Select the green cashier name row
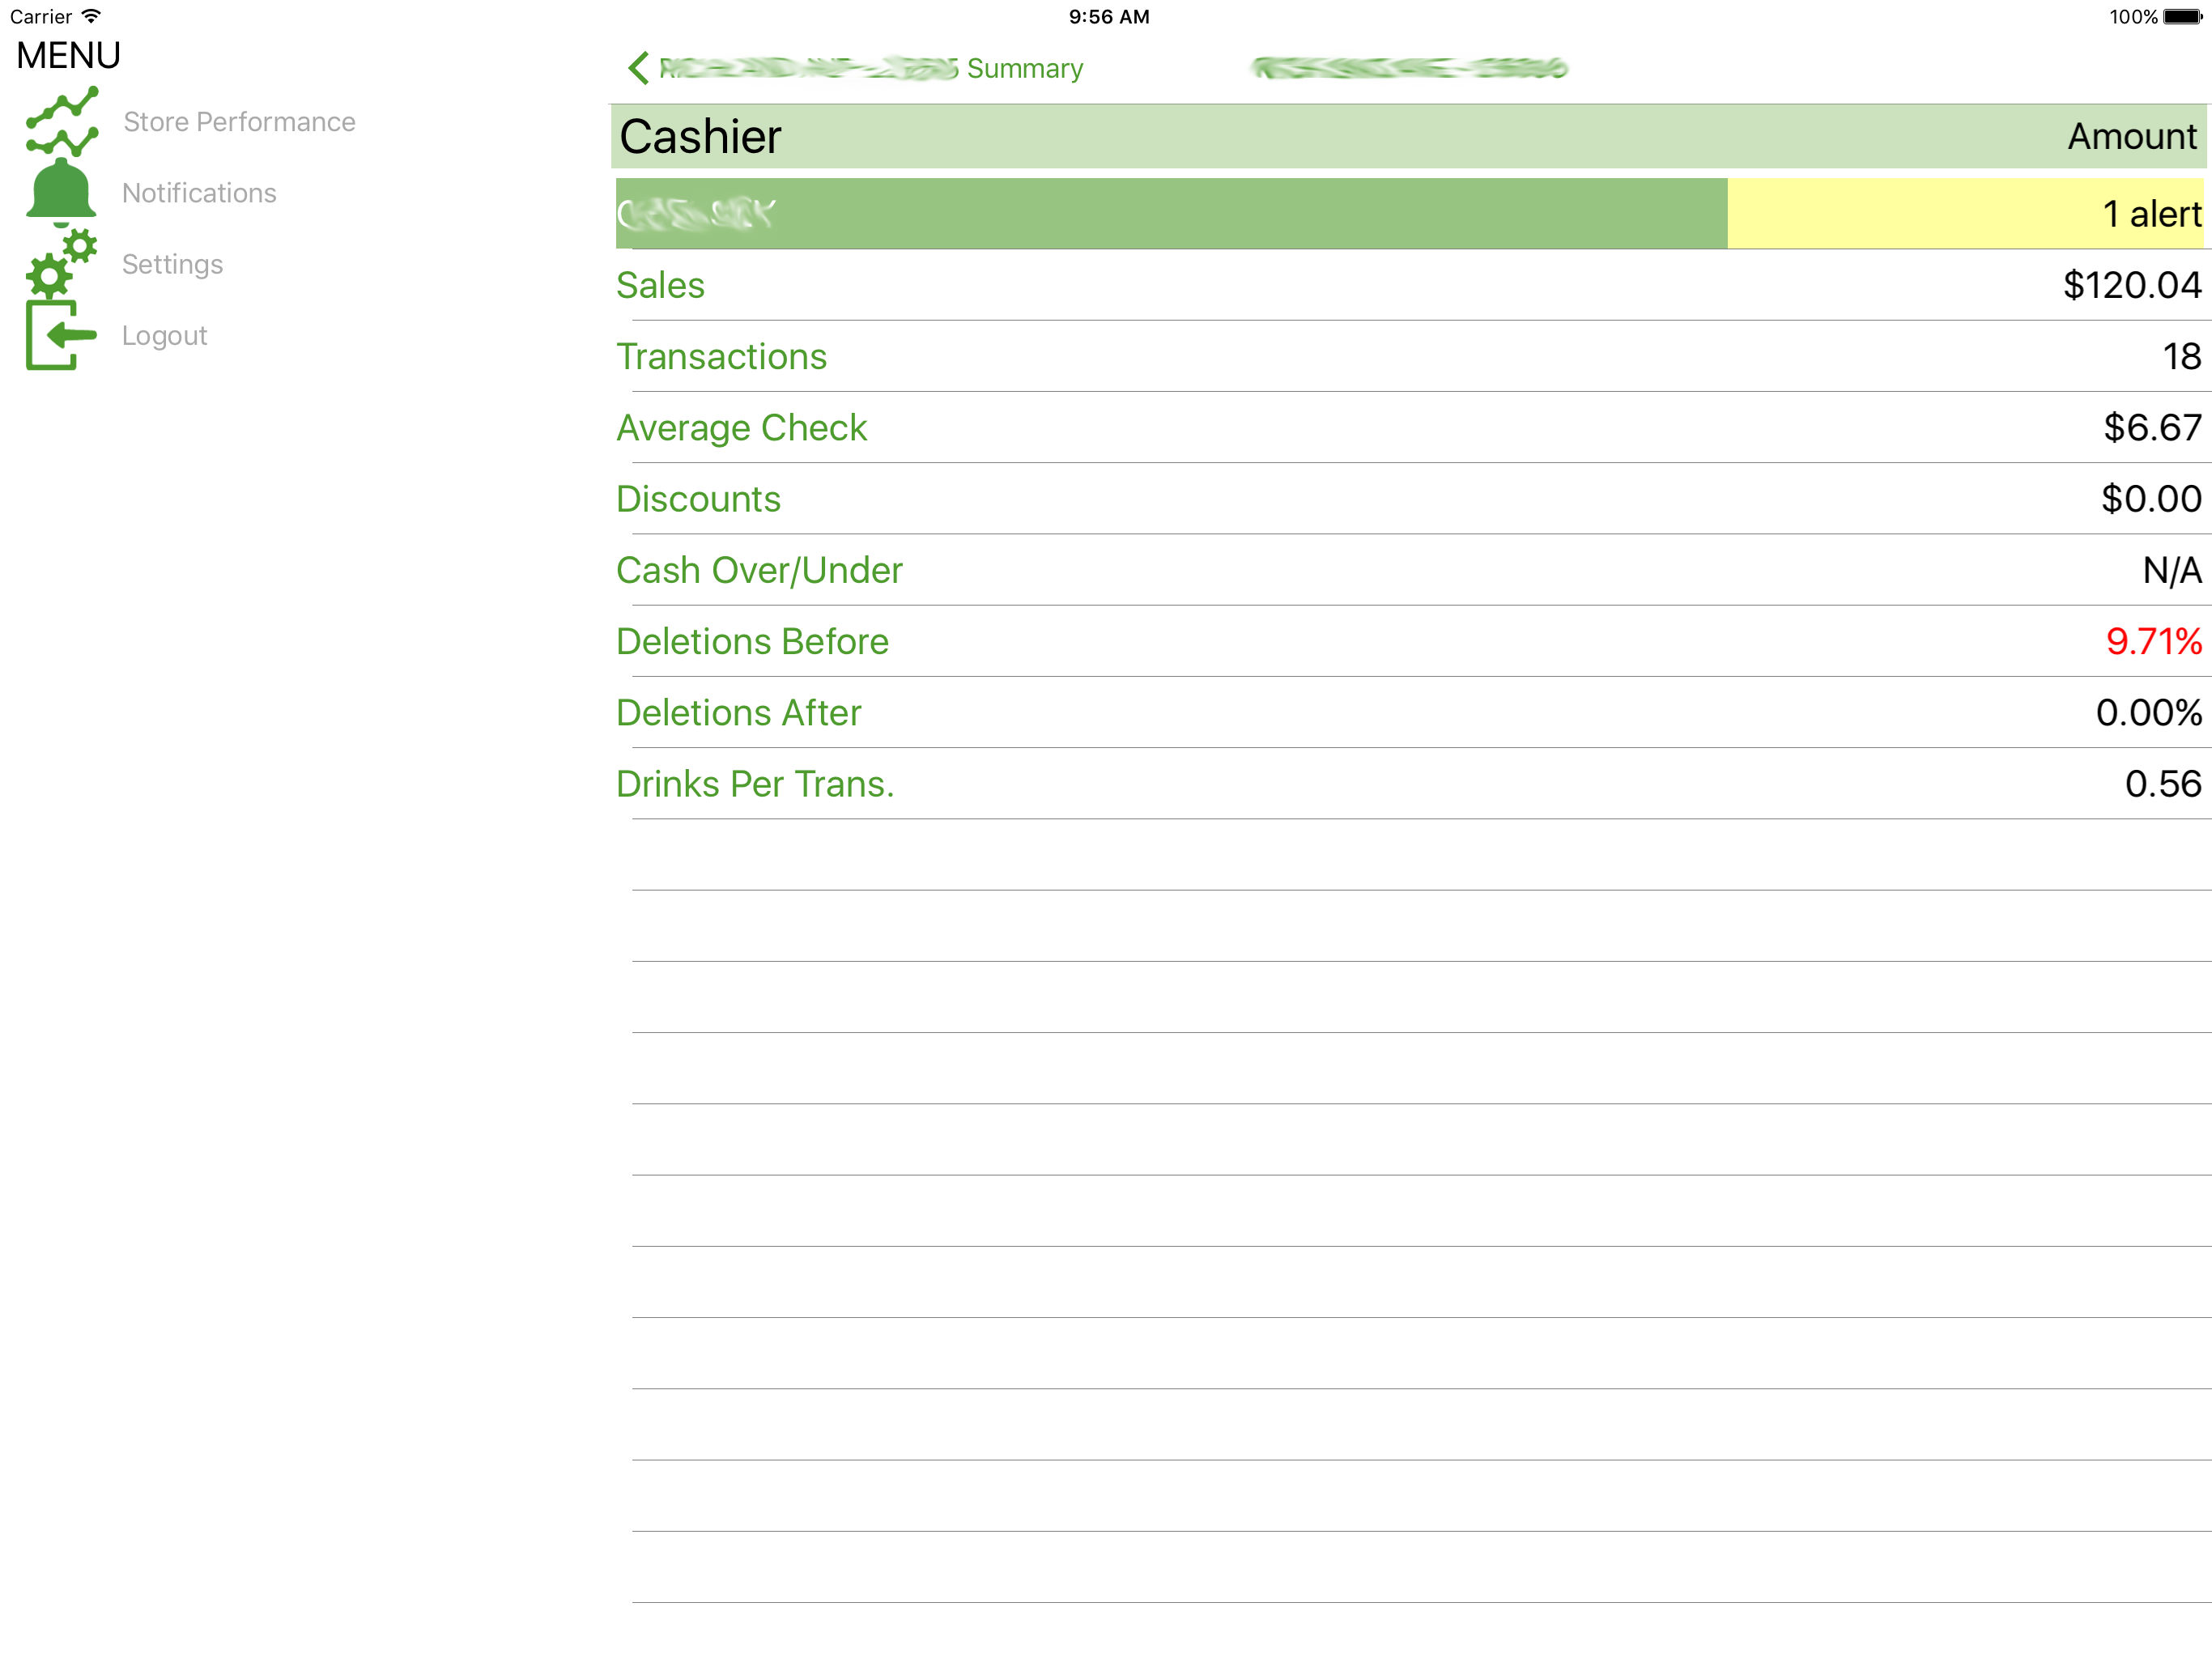The image size is (2212, 1658). pos(1171,213)
